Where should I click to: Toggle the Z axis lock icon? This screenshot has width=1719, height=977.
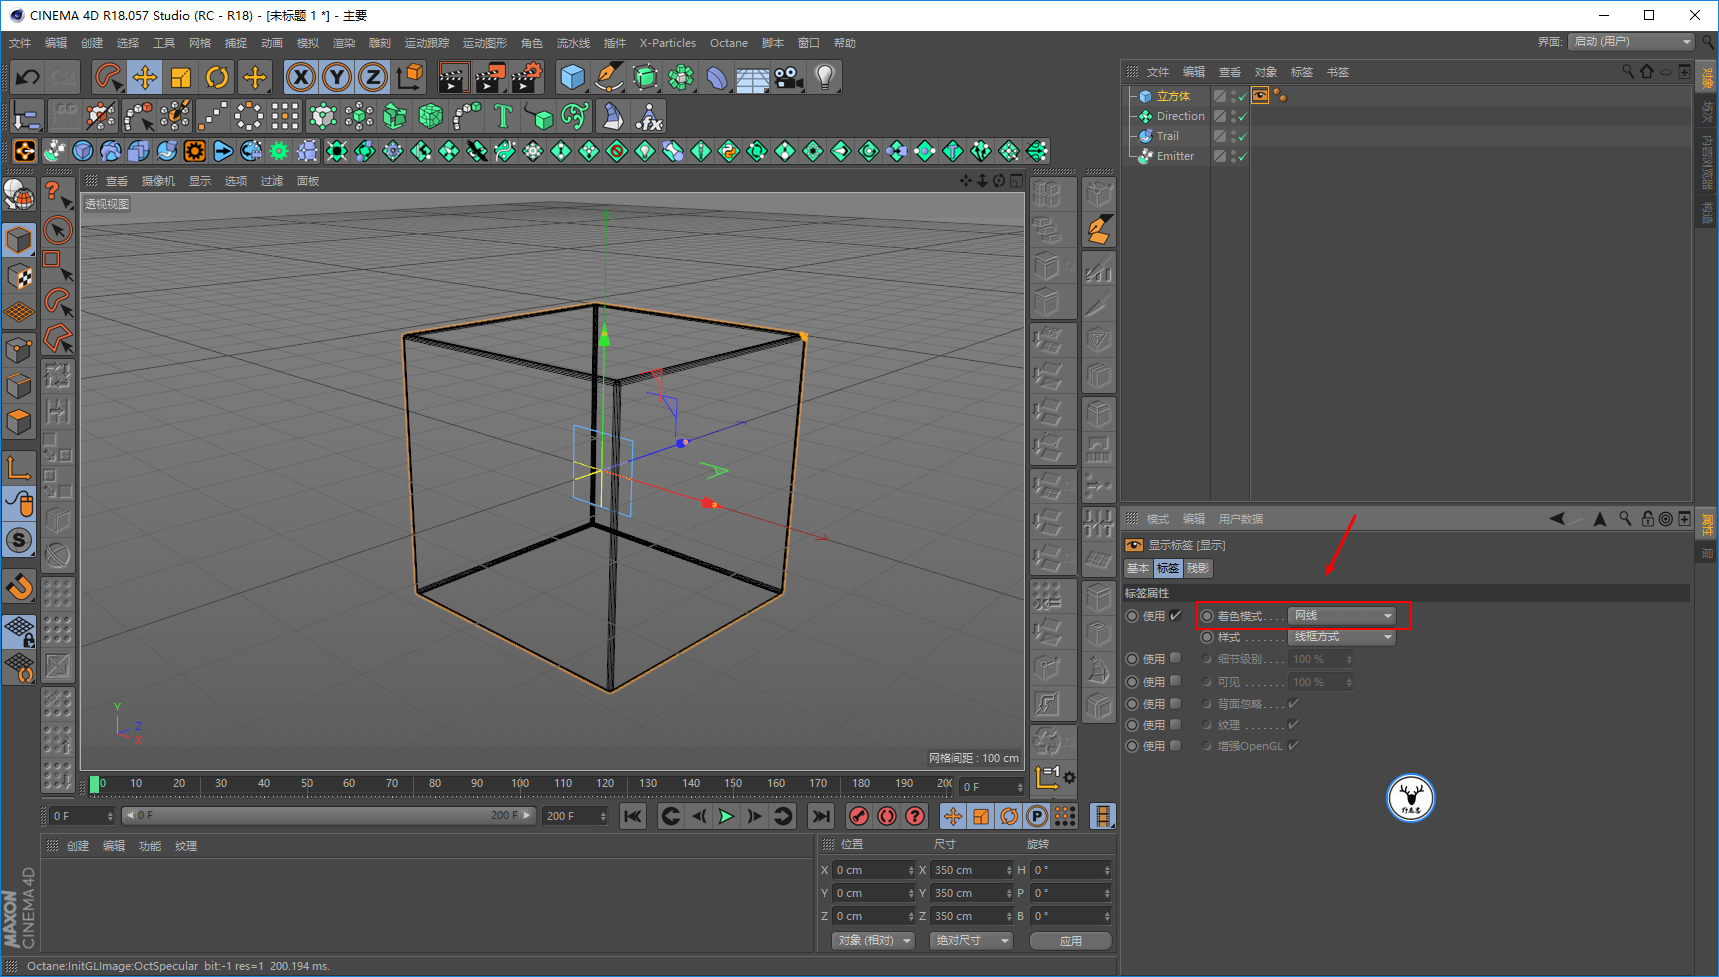[x=373, y=77]
